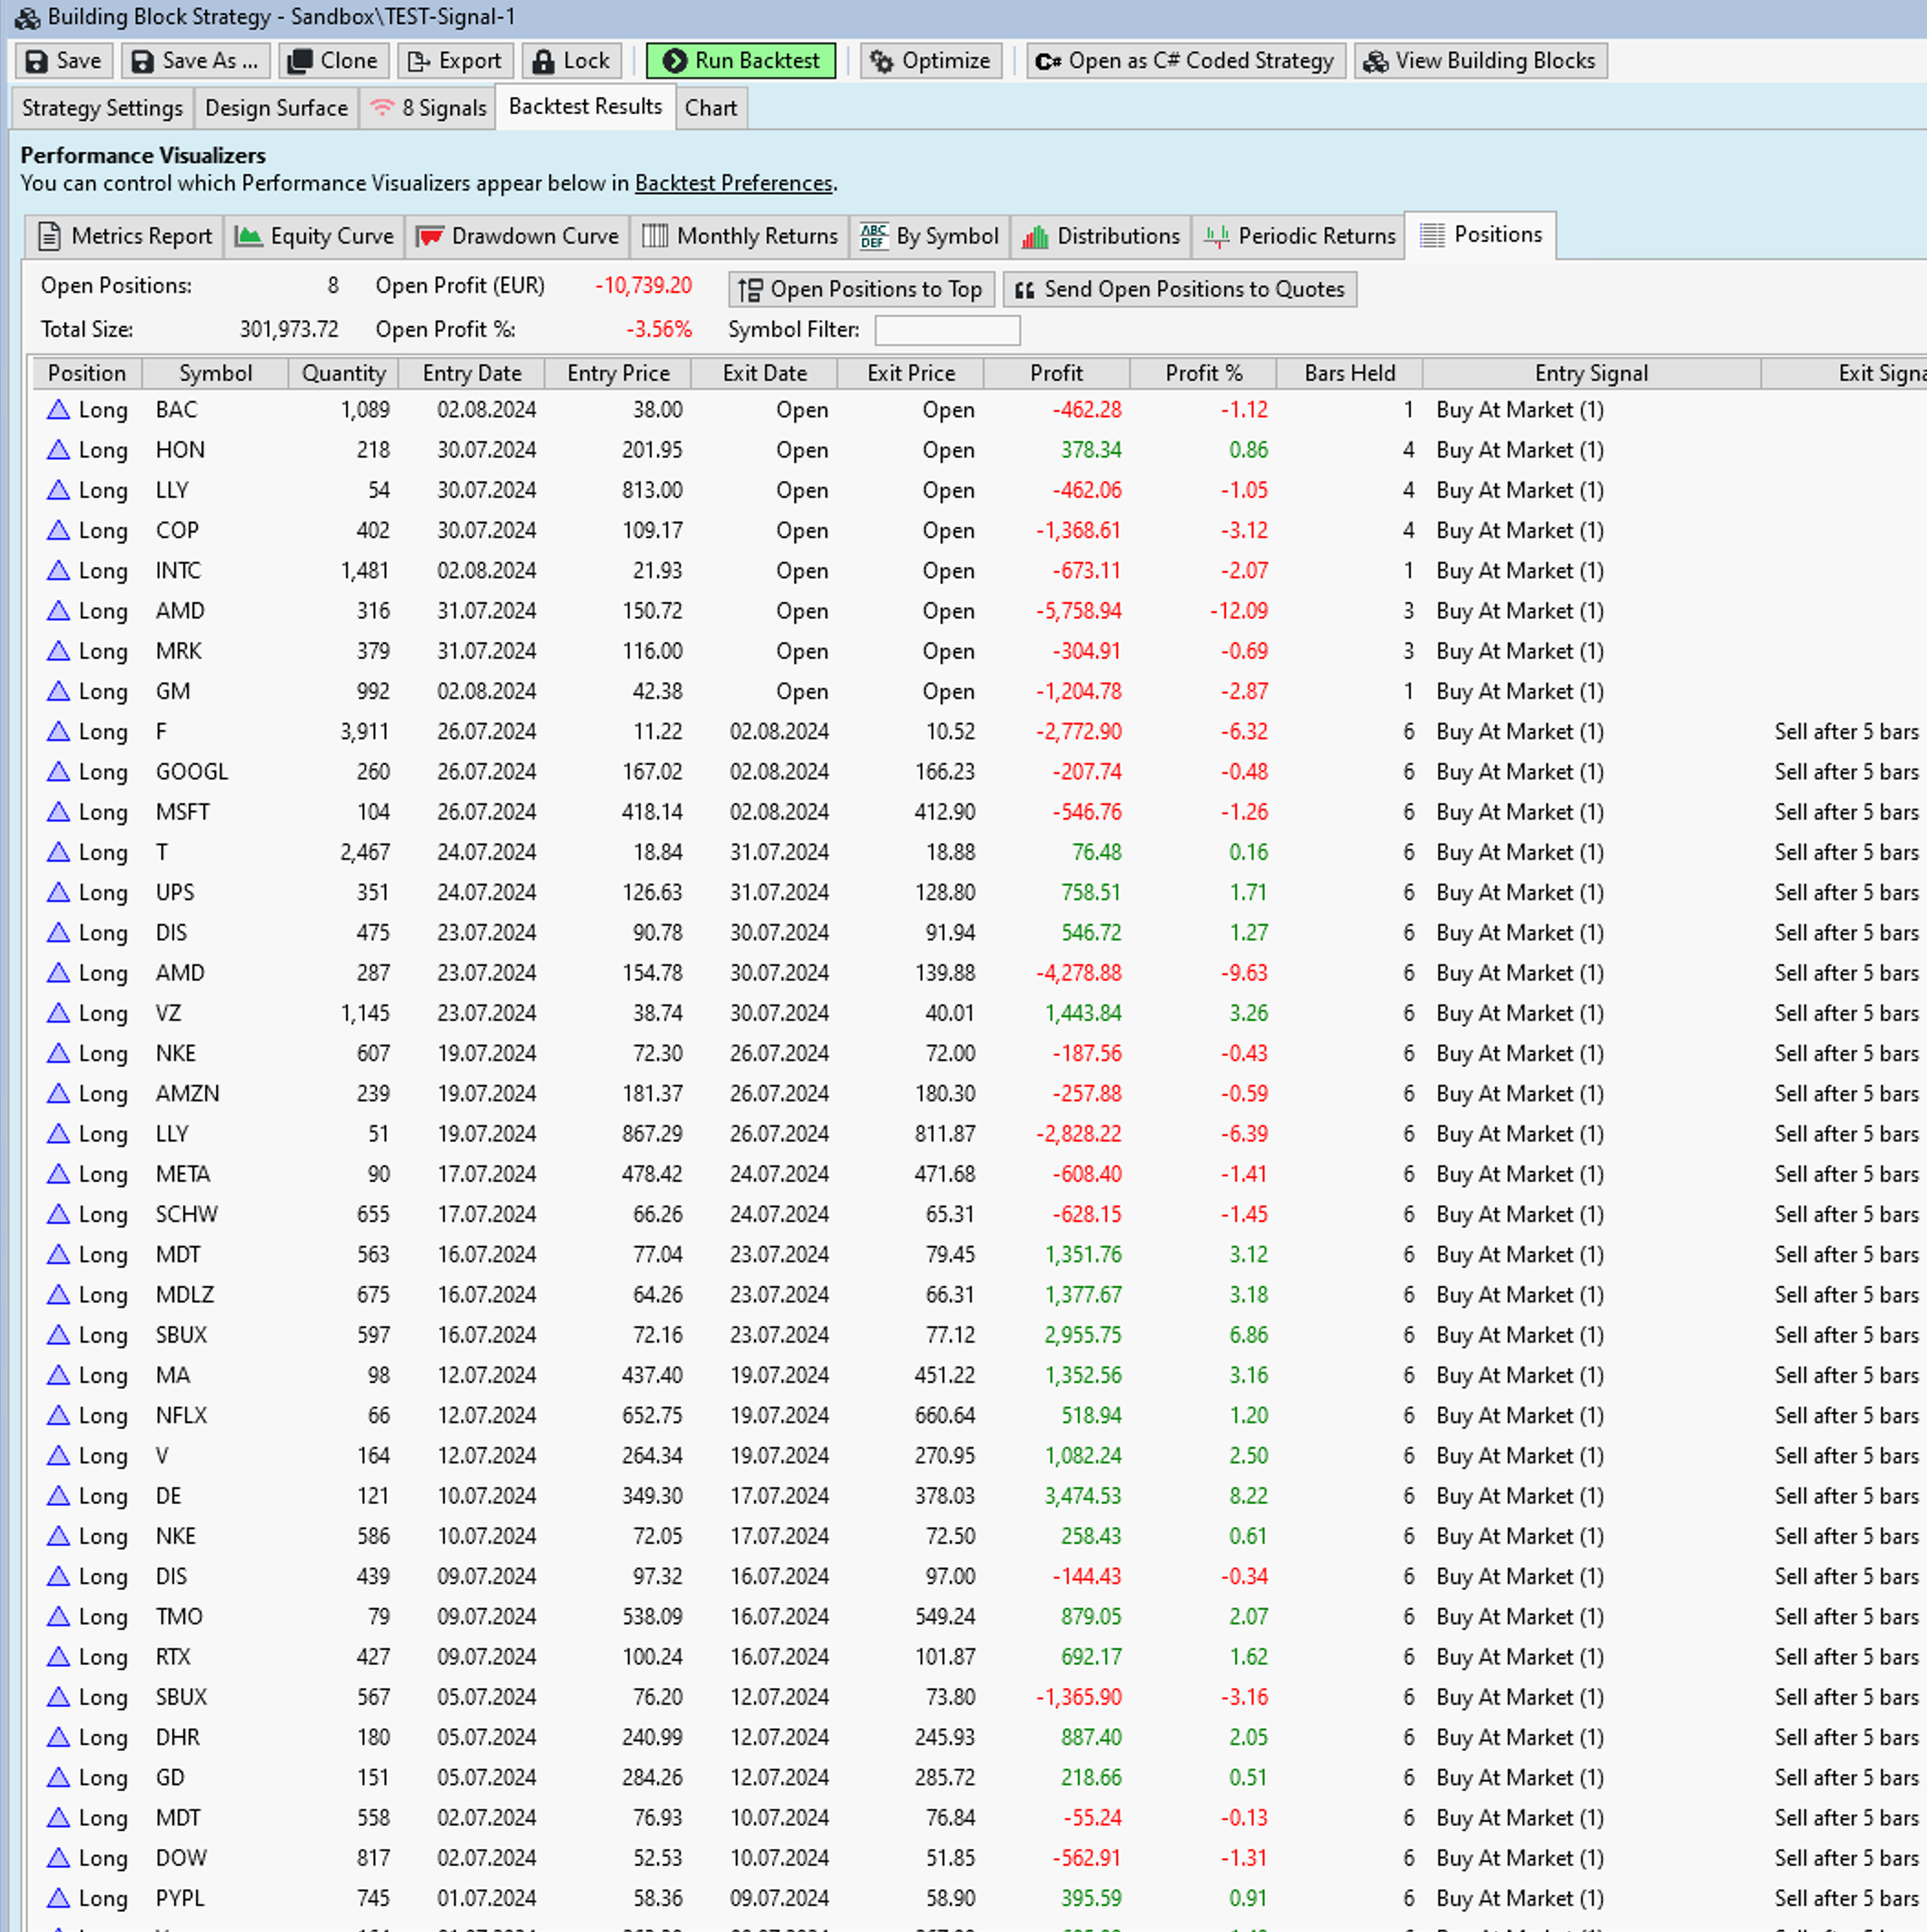The height and width of the screenshot is (1932, 1927).
Task: Click Long triangle icon of MSFT row
Action: click(58, 812)
